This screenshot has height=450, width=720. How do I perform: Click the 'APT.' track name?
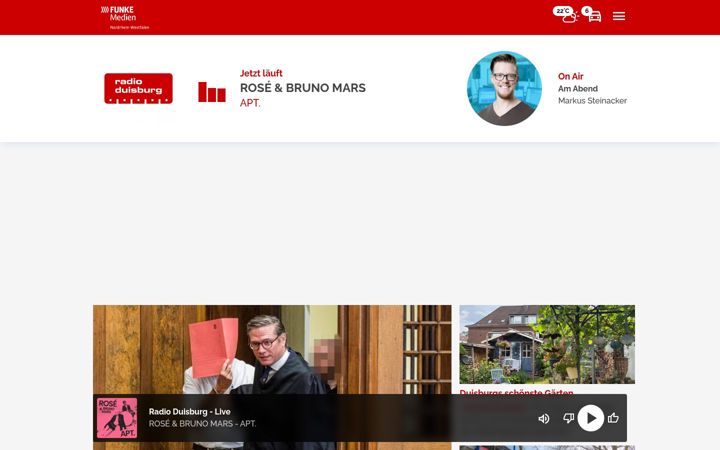coord(250,103)
